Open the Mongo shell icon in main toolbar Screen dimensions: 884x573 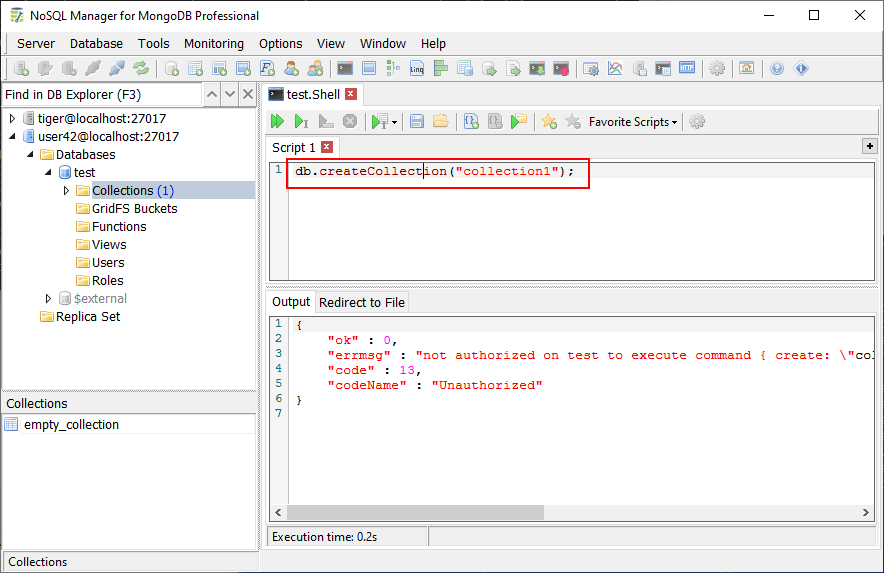345,69
